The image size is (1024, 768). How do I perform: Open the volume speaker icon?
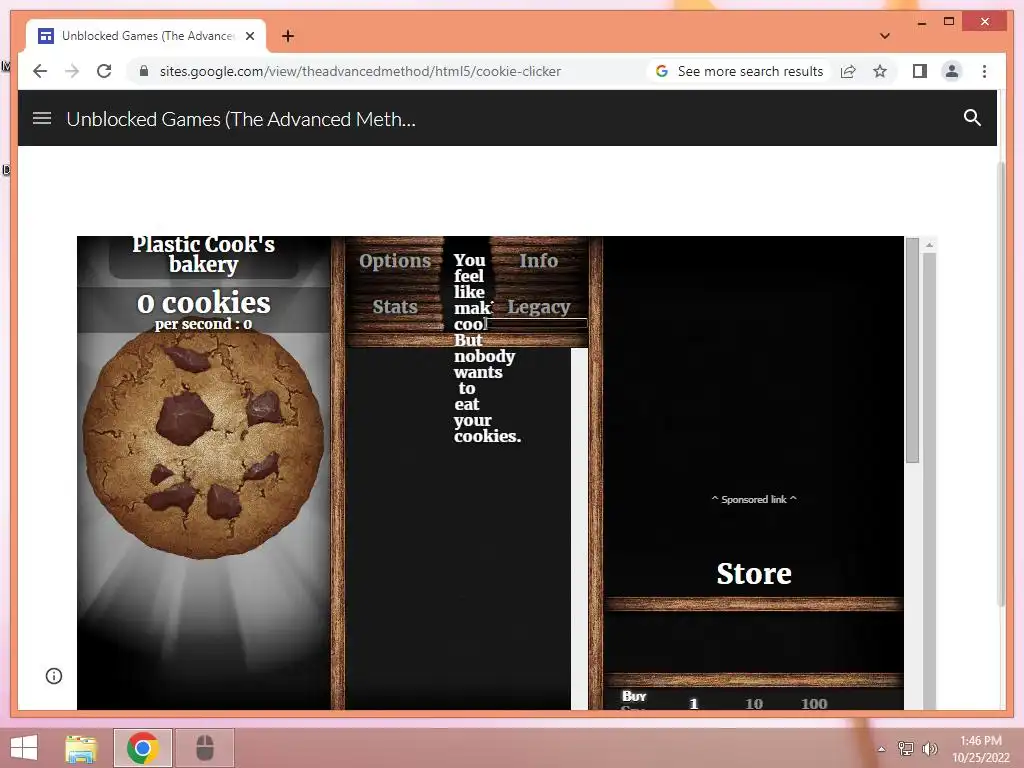(929, 749)
